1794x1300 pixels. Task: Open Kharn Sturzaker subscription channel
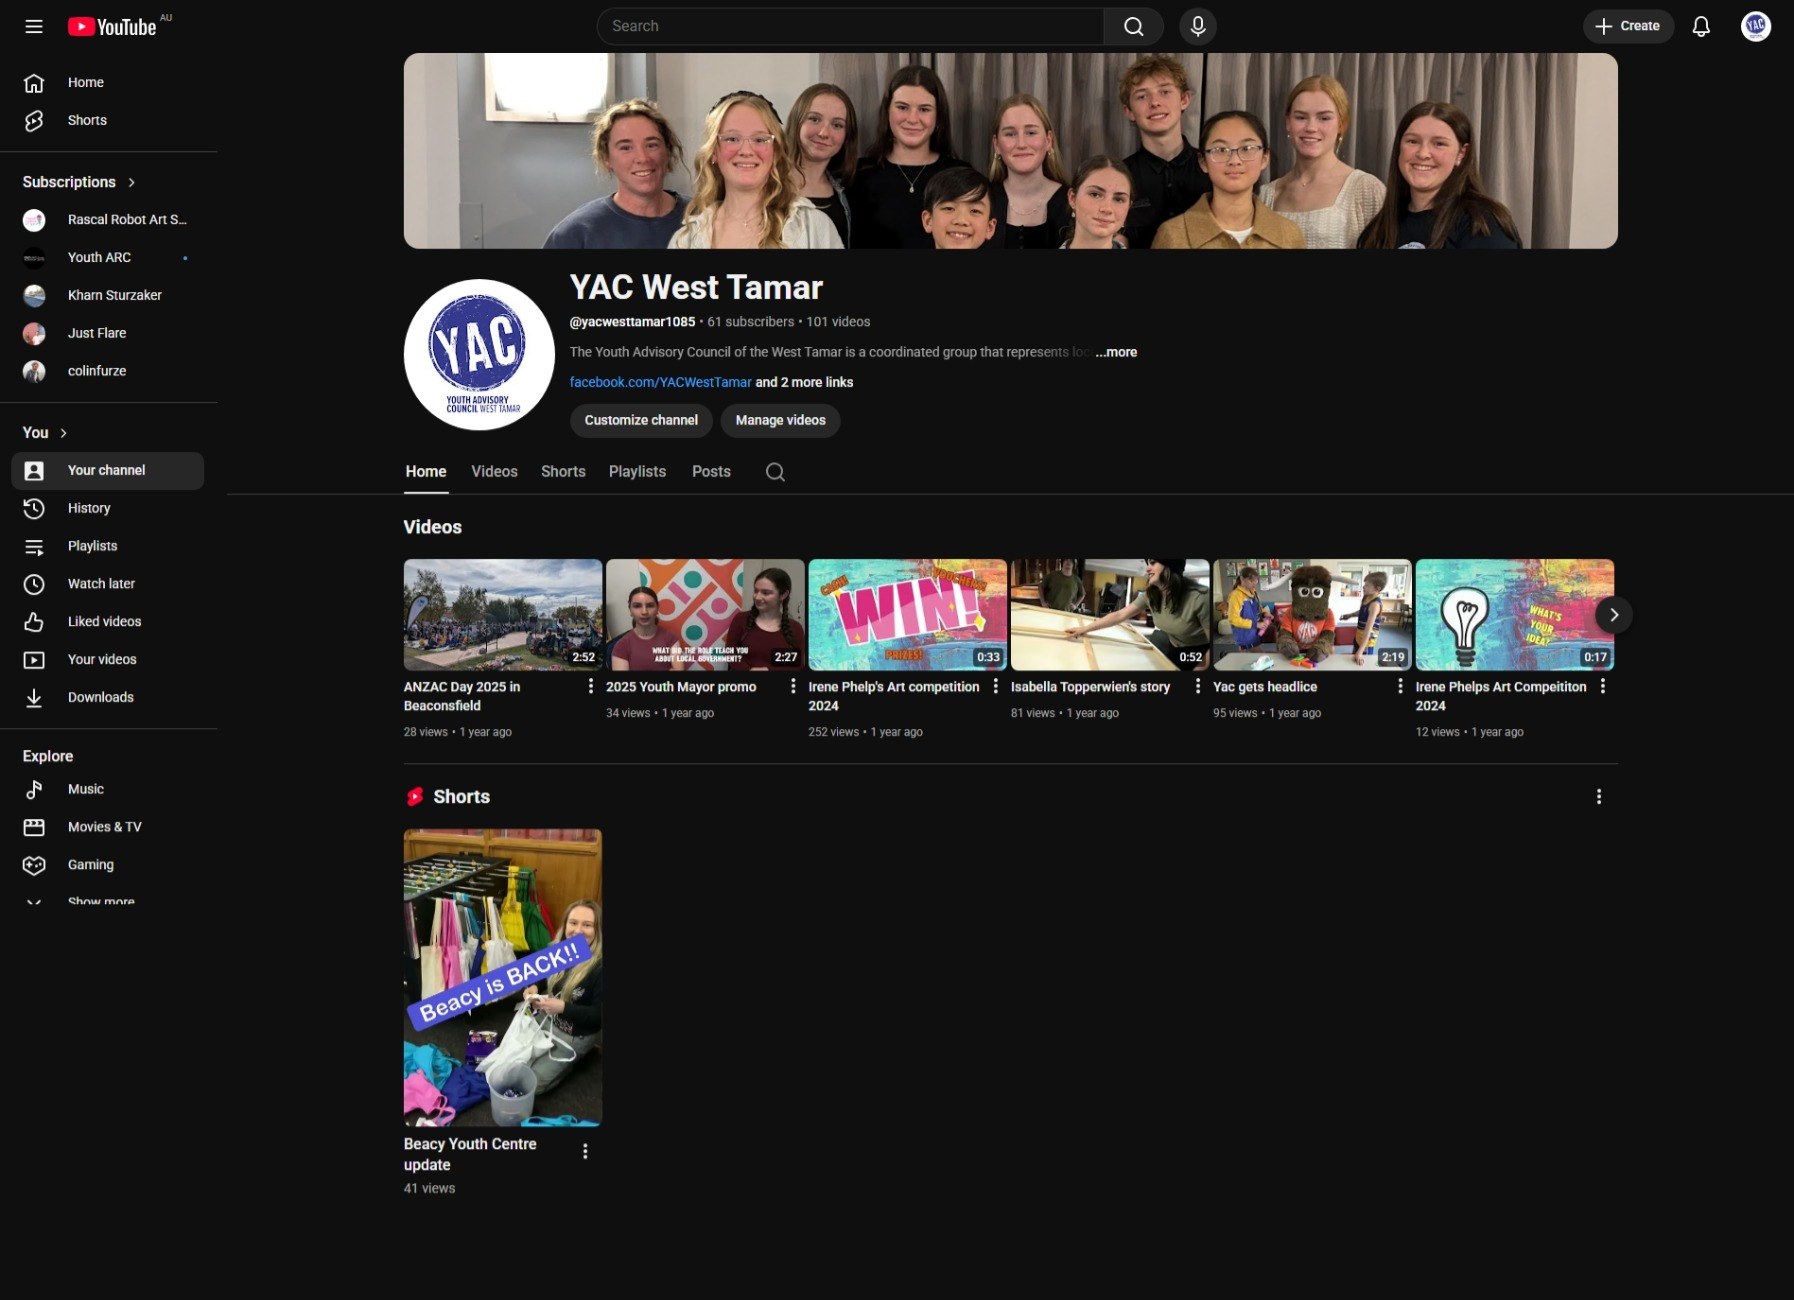point(108,296)
